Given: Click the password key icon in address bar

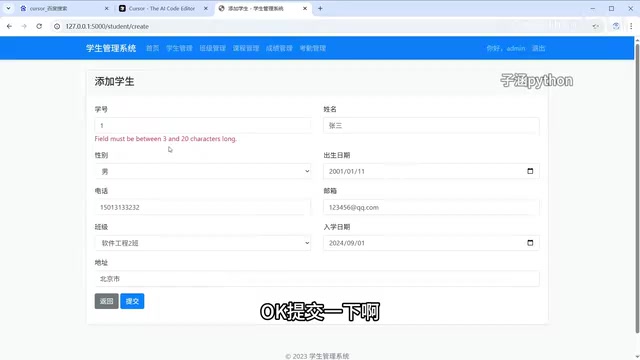Looking at the screenshot, I should point(596,26).
